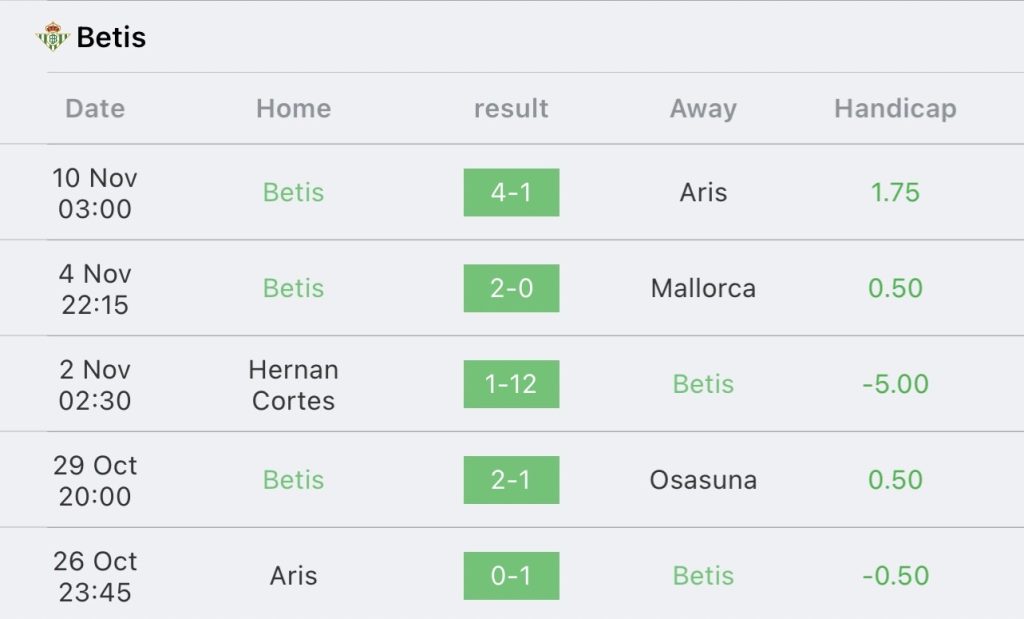Open Hernan Cortes team link
The height and width of the screenshot is (619, 1024).
coord(293,385)
